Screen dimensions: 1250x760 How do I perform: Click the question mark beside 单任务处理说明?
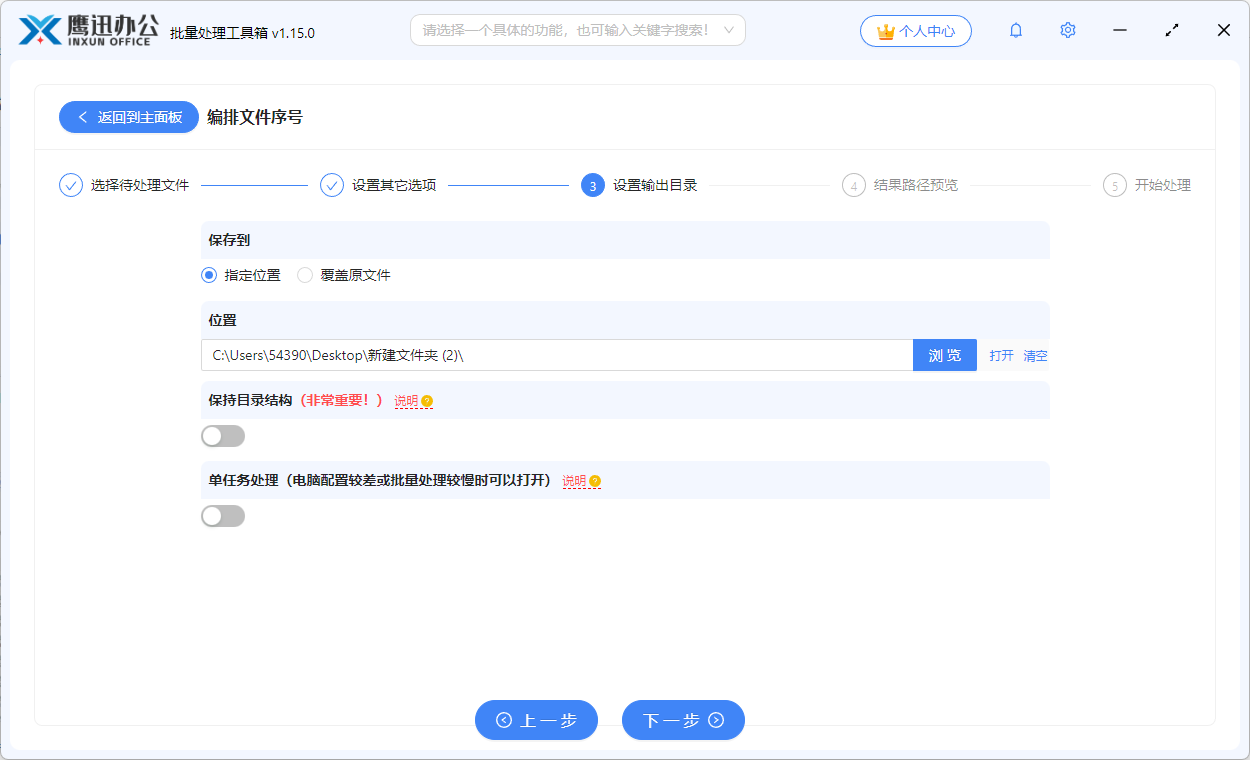click(x=595, y=481)
